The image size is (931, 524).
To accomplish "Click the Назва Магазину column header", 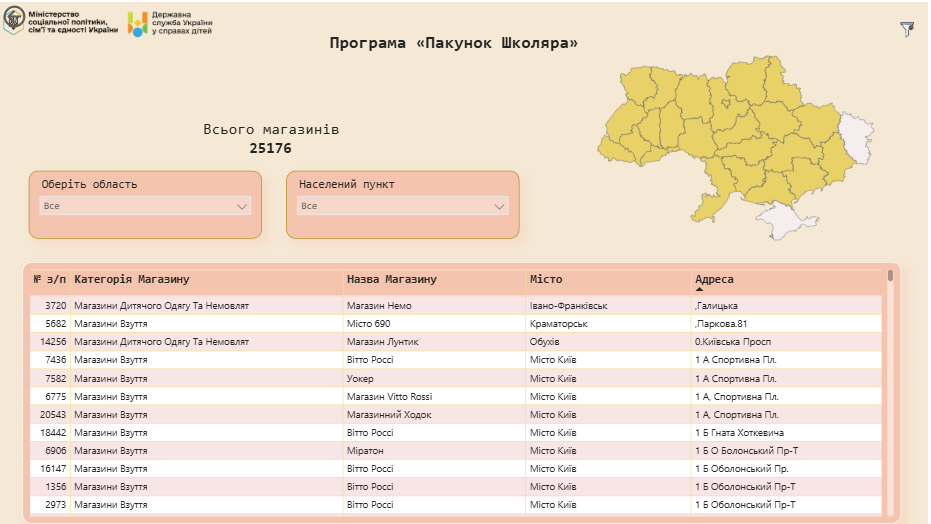I will [x=392, y=279].
